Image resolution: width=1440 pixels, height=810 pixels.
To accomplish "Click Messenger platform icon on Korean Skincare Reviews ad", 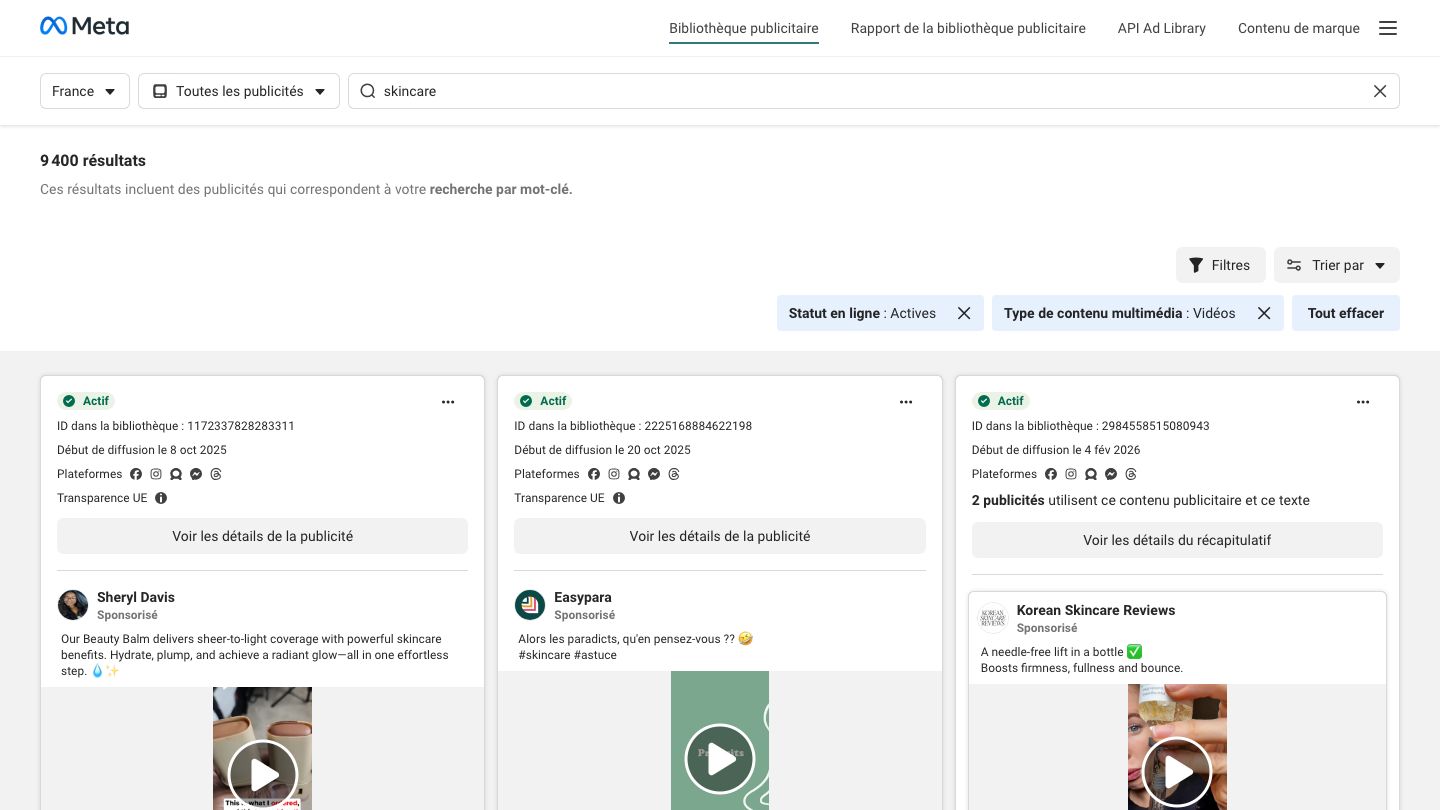I will click(1111, 474).
